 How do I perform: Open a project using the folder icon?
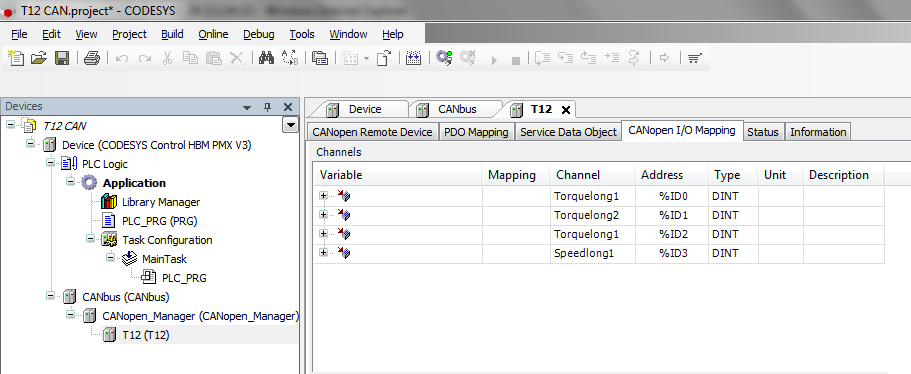pyautogui.click(x=38, y=58)
